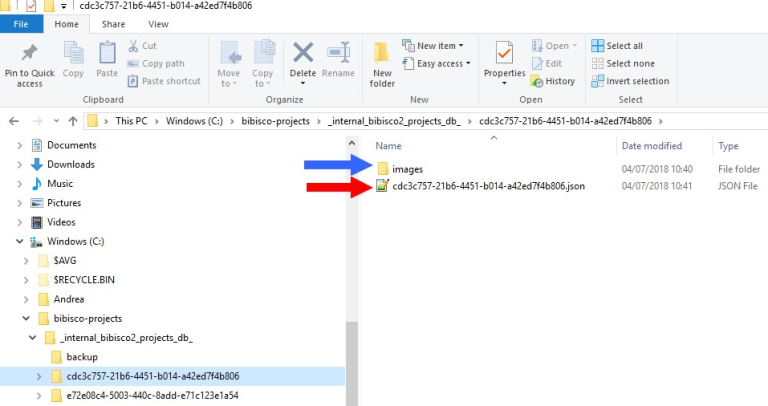Click the navigation pane scroll up arrow

coord(352,143)
